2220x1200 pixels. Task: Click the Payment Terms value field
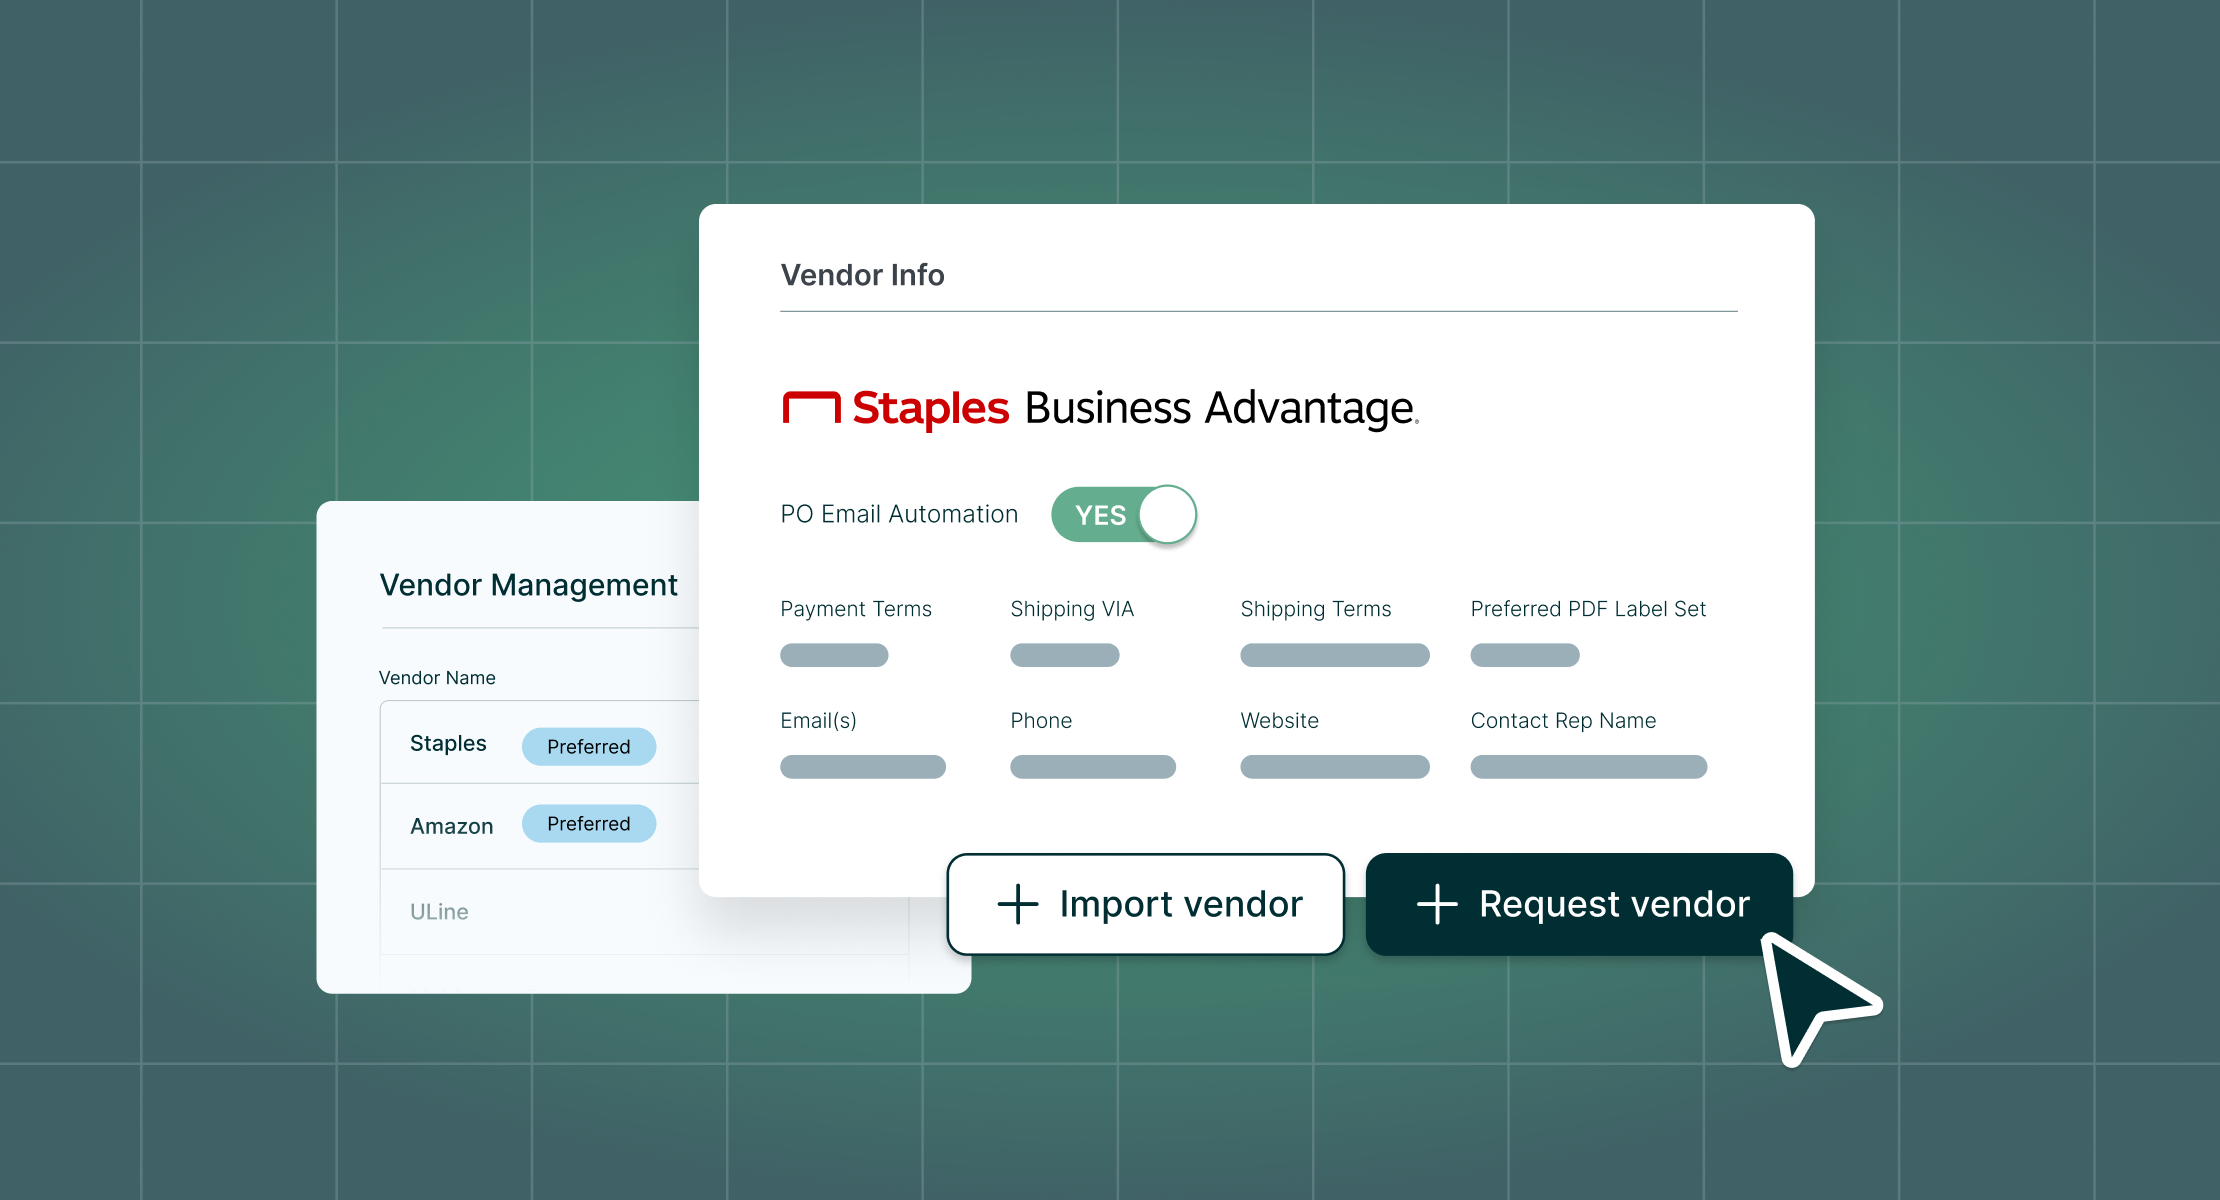point(834,655)
